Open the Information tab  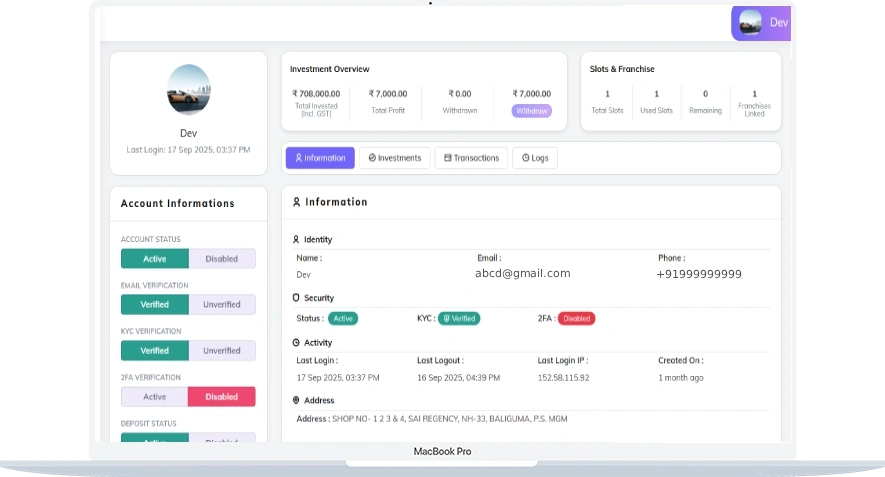(320, 158)
